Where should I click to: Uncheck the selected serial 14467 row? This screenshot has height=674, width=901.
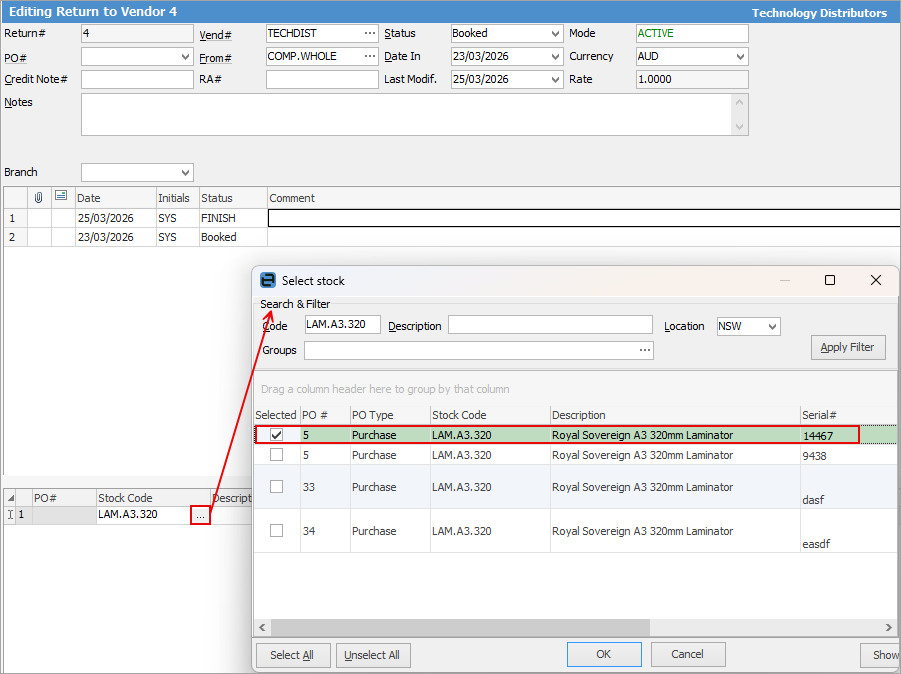coord(277,435)
